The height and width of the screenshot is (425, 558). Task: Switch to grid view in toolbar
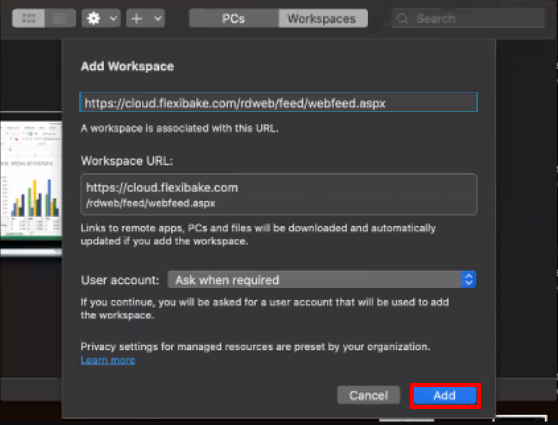(x=28, y=18)
